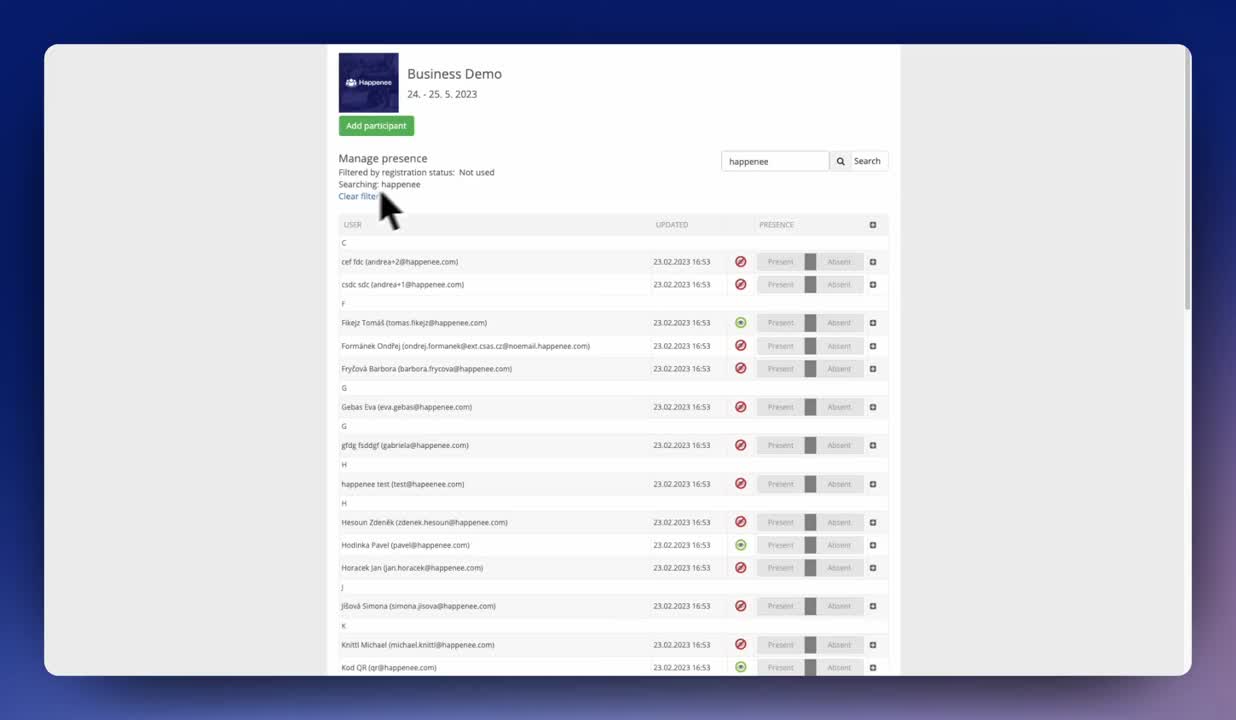1236x720 pixels.
Task: Click the Clear filter link
Action: (x=359, y=196)
